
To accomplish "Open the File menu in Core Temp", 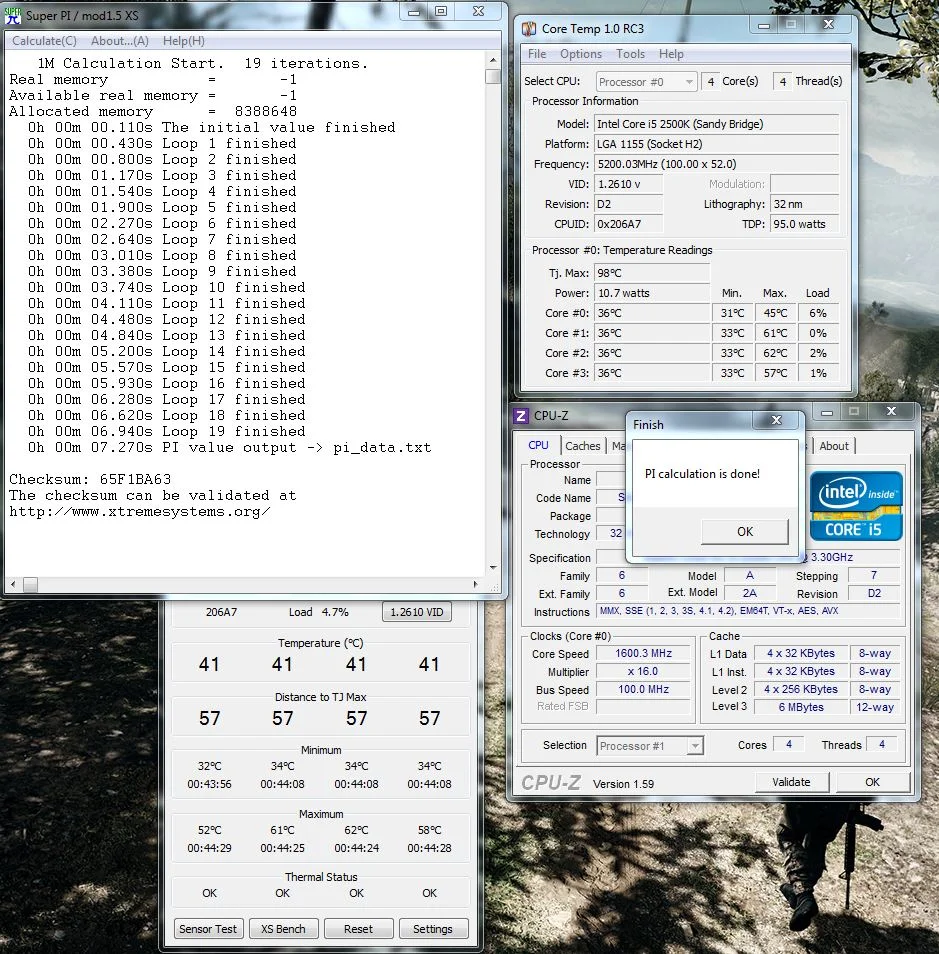I will [537, 54].
